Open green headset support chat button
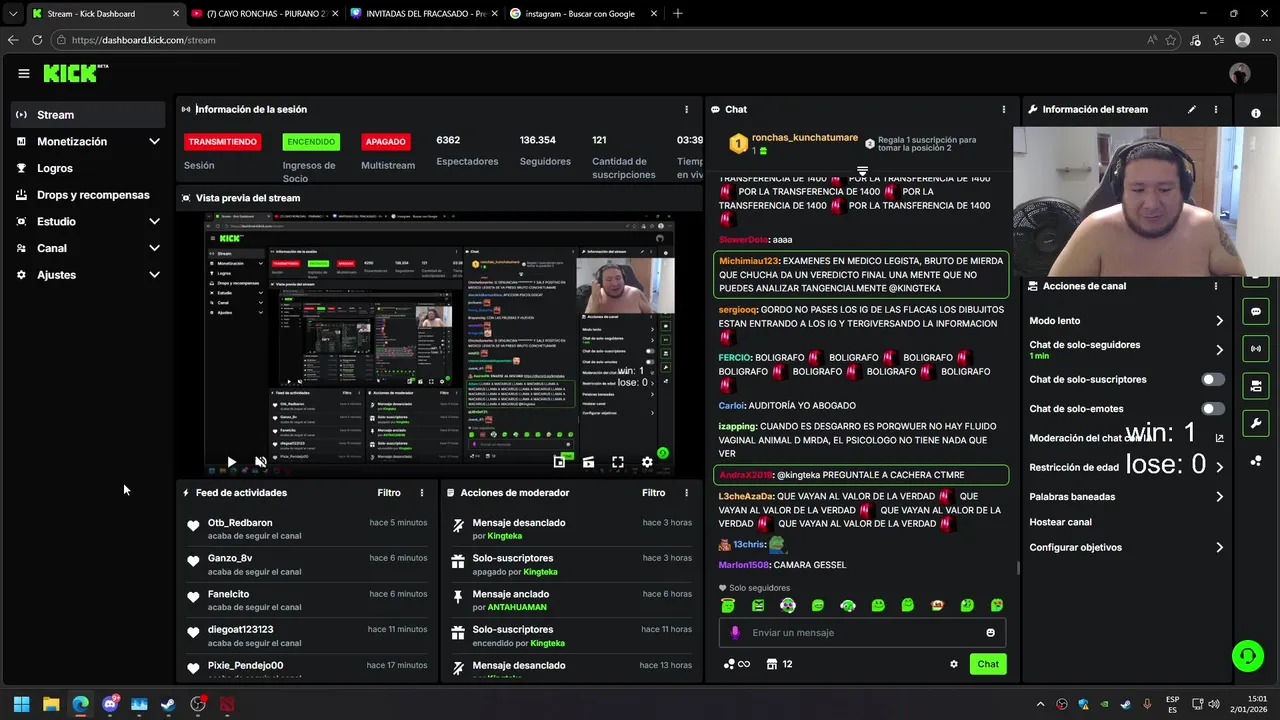This screenshot has height=720, width=1280. point(1247,656)
